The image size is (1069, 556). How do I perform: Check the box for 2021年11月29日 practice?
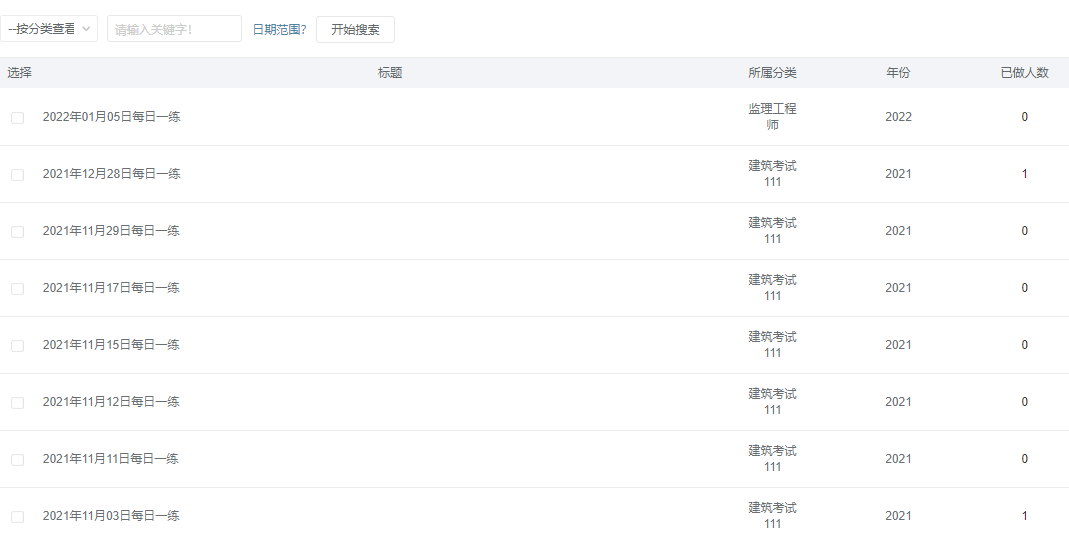click(17, 232)
